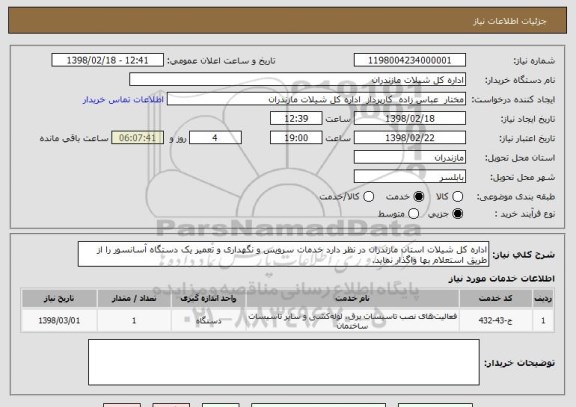Click the request creator name field
Image resolution: width=576 pixels, height=407 pixels.
click(316, 99)
